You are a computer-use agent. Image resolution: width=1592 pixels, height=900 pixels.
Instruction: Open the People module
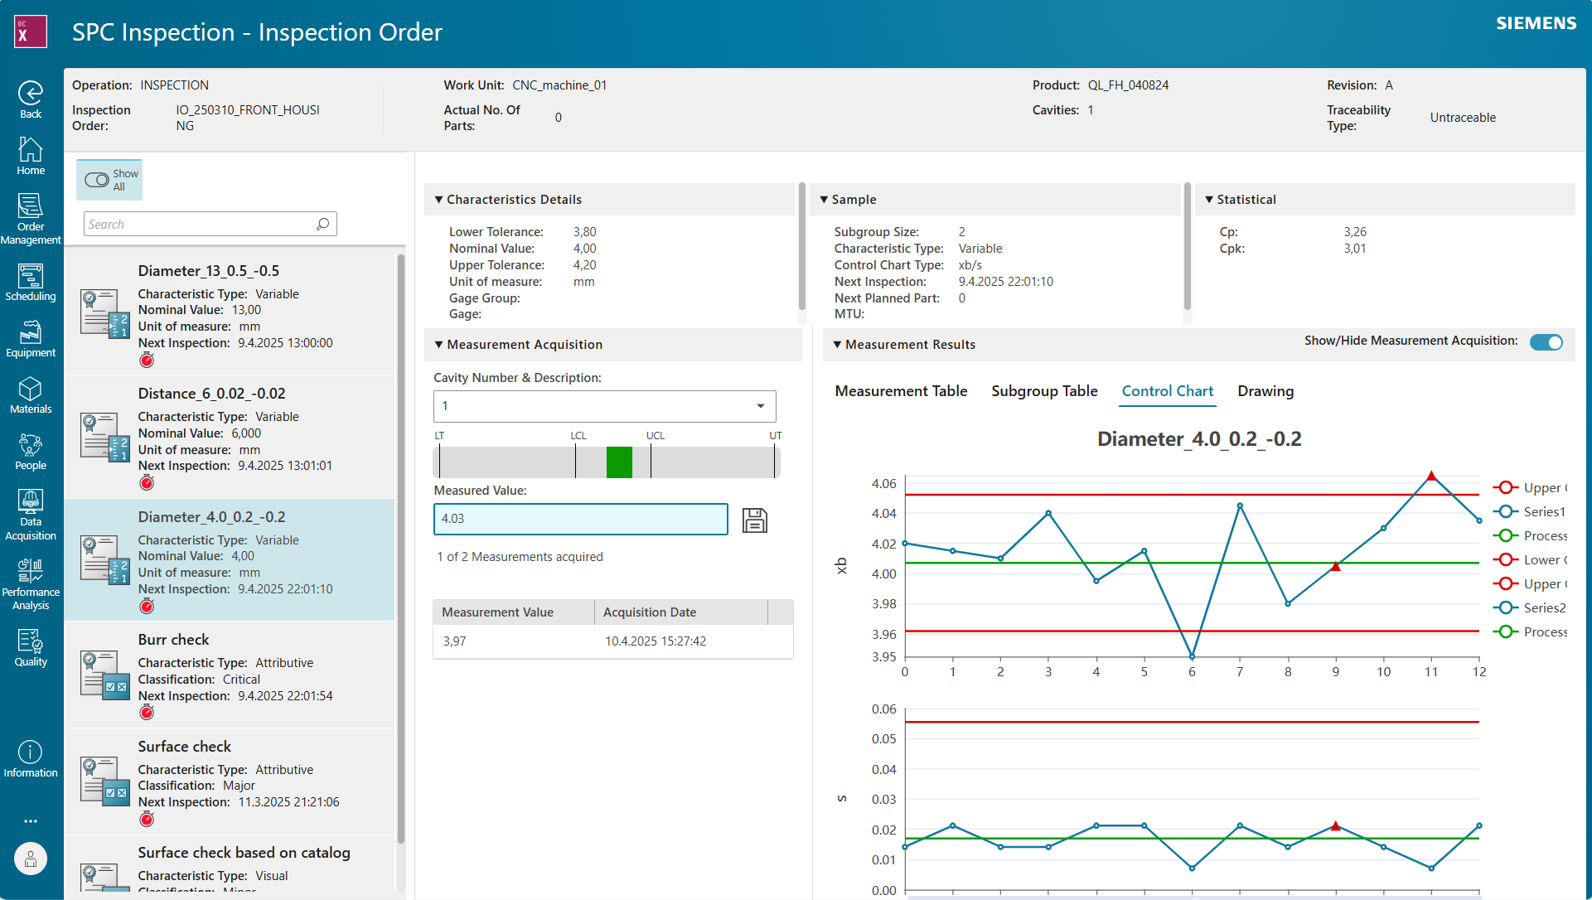click(31, 451)
